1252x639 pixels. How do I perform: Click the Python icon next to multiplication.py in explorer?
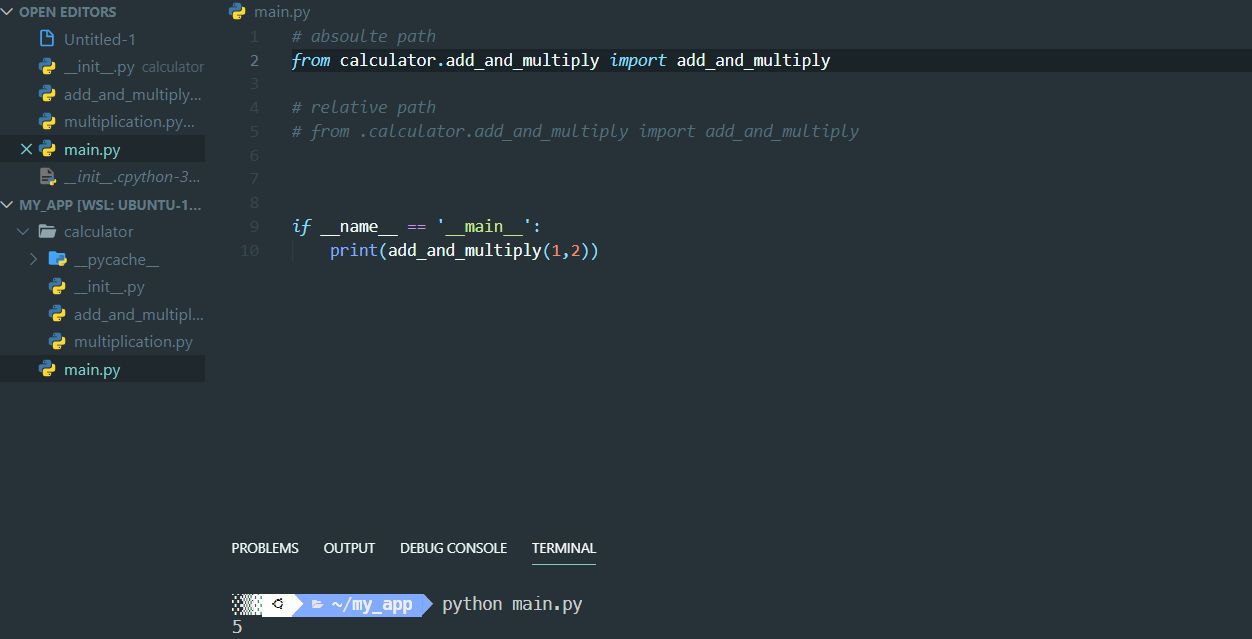click(57, 342)
